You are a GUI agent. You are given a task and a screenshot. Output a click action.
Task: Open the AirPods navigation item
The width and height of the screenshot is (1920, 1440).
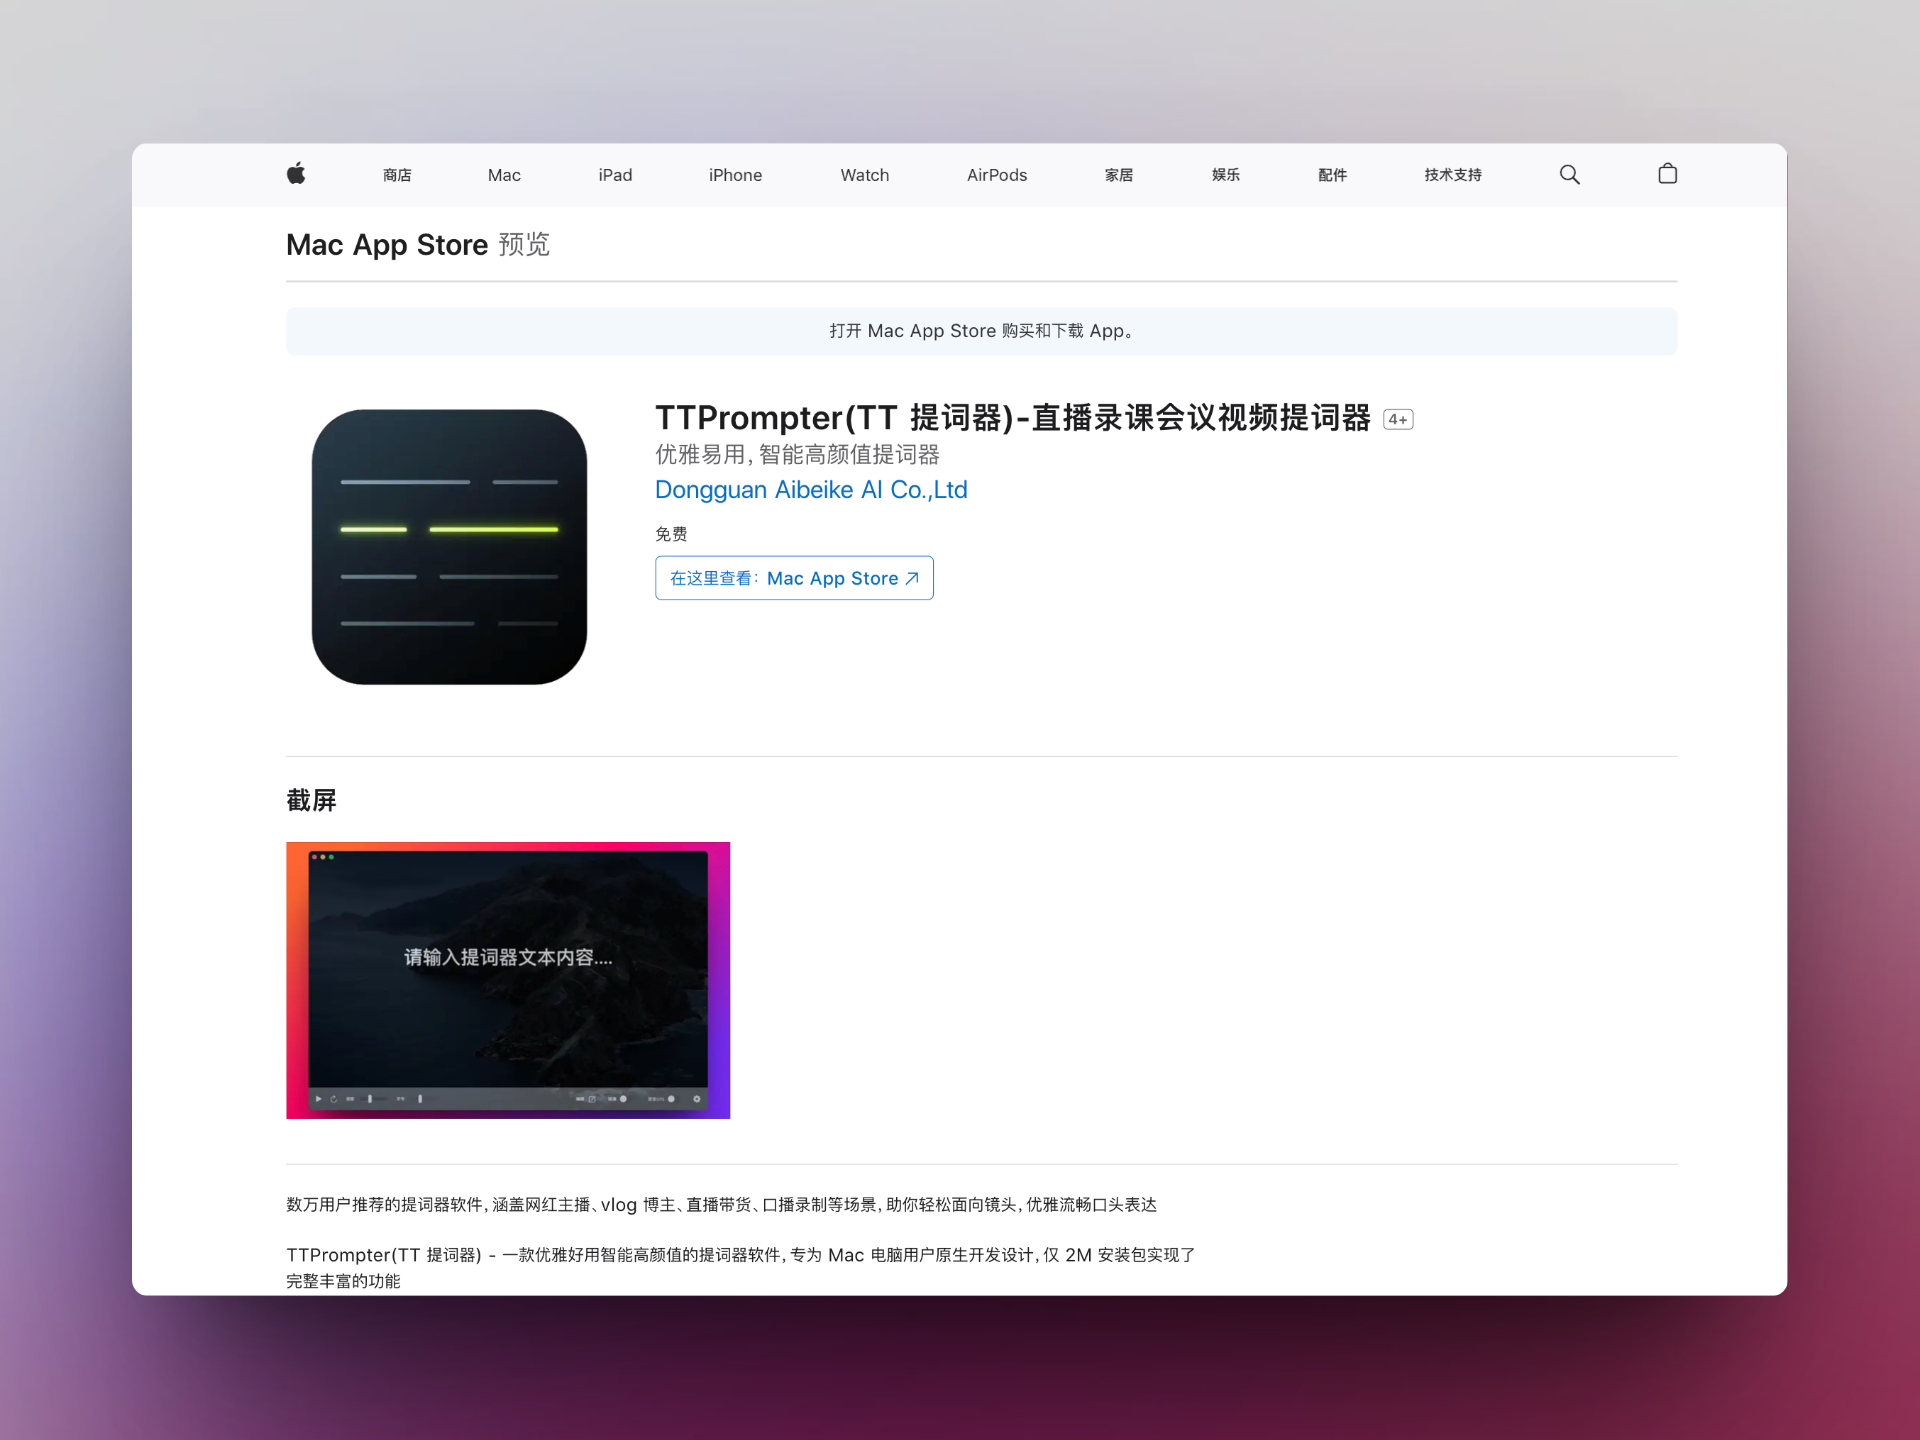996,175
